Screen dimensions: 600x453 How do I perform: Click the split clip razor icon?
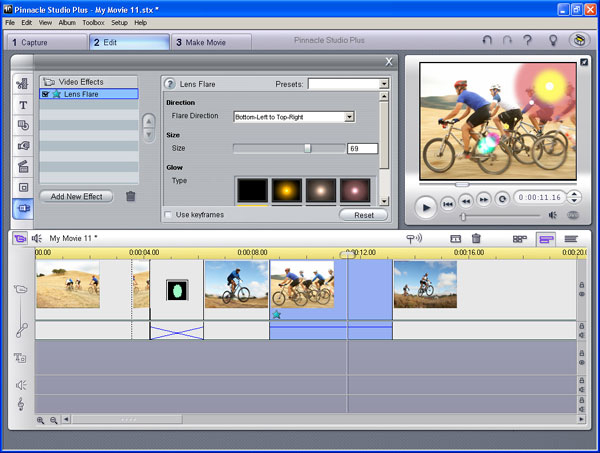tap(455, 239)
